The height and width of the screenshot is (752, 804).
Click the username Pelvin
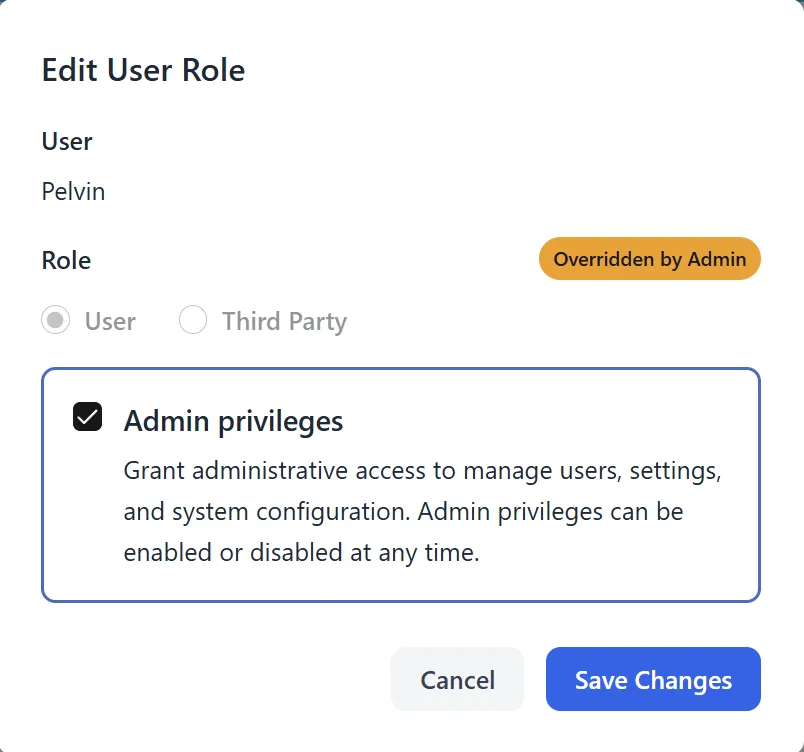tap(73, 191)
